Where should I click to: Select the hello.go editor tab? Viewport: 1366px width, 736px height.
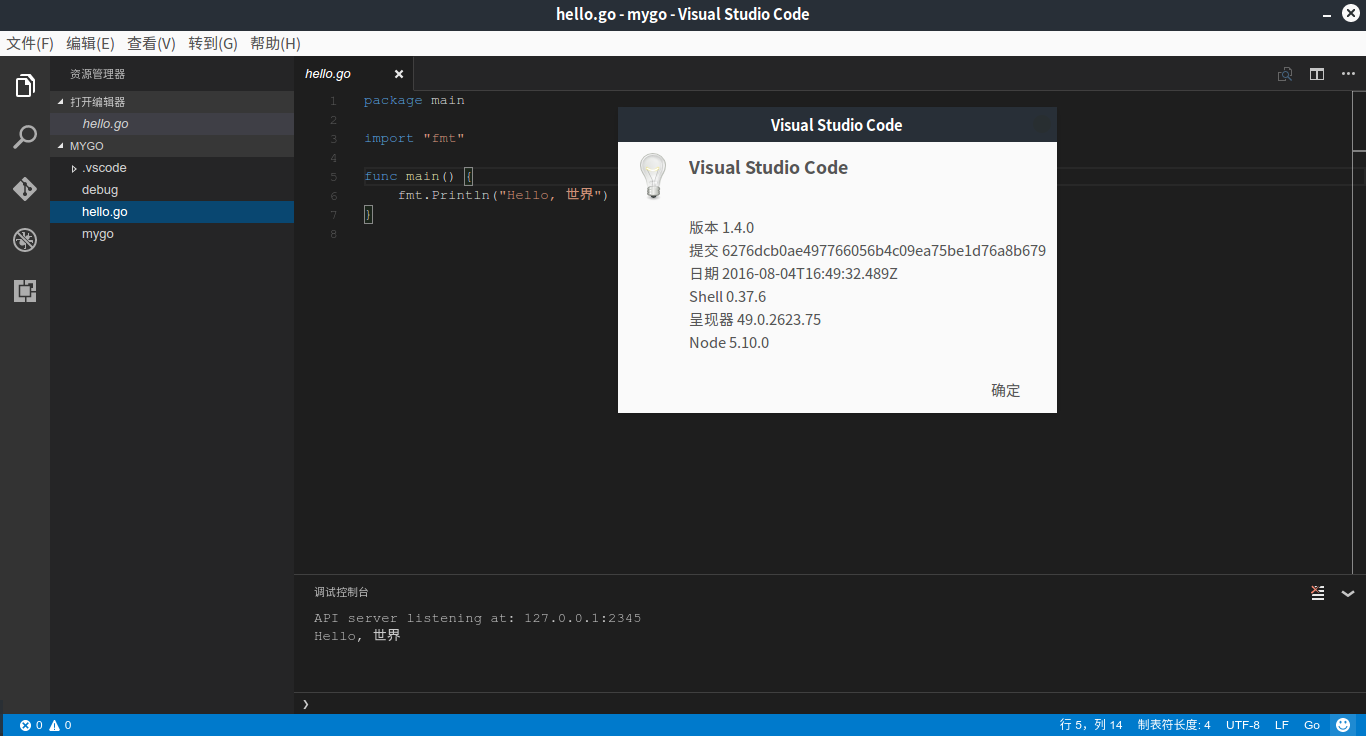click(x=353, y=74)
